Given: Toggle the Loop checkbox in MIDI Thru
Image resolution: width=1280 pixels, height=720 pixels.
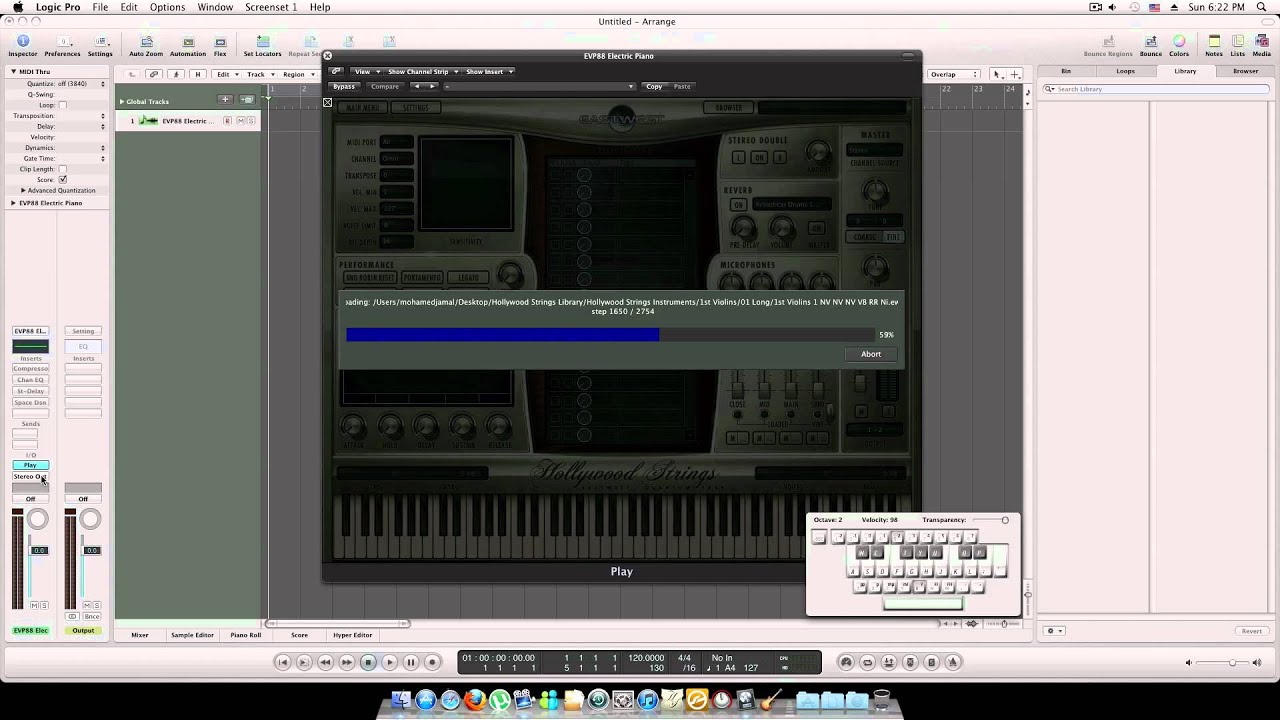Looking at the screenshot, I should tap(62, 105).
